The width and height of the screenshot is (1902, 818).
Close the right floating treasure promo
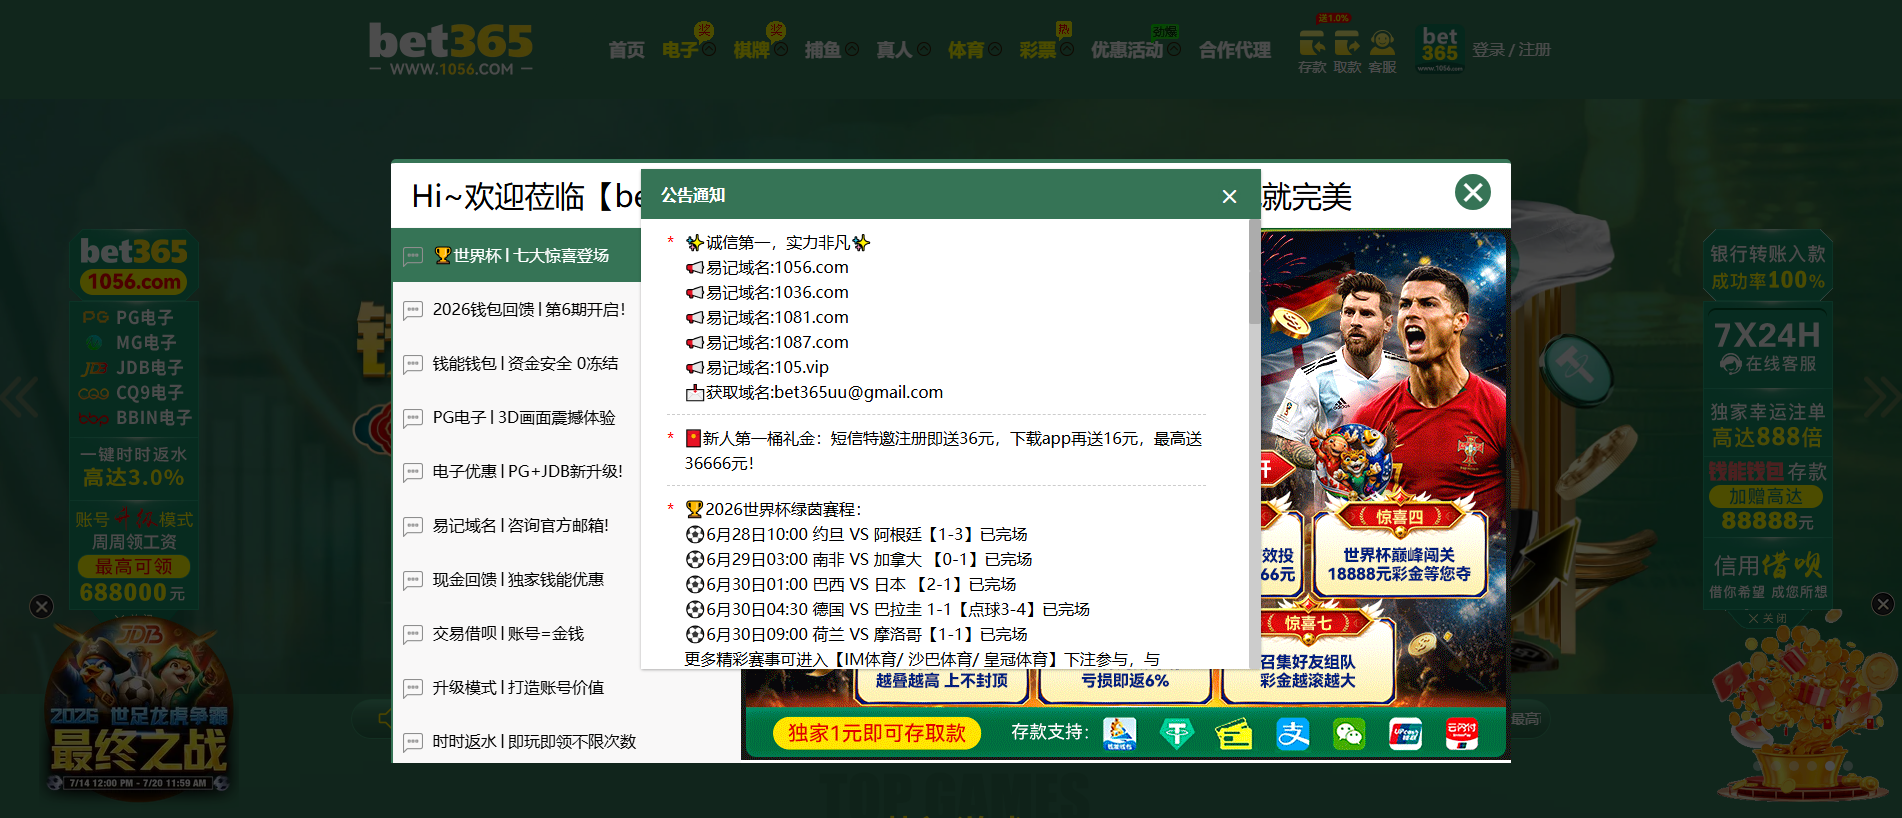1883,604
